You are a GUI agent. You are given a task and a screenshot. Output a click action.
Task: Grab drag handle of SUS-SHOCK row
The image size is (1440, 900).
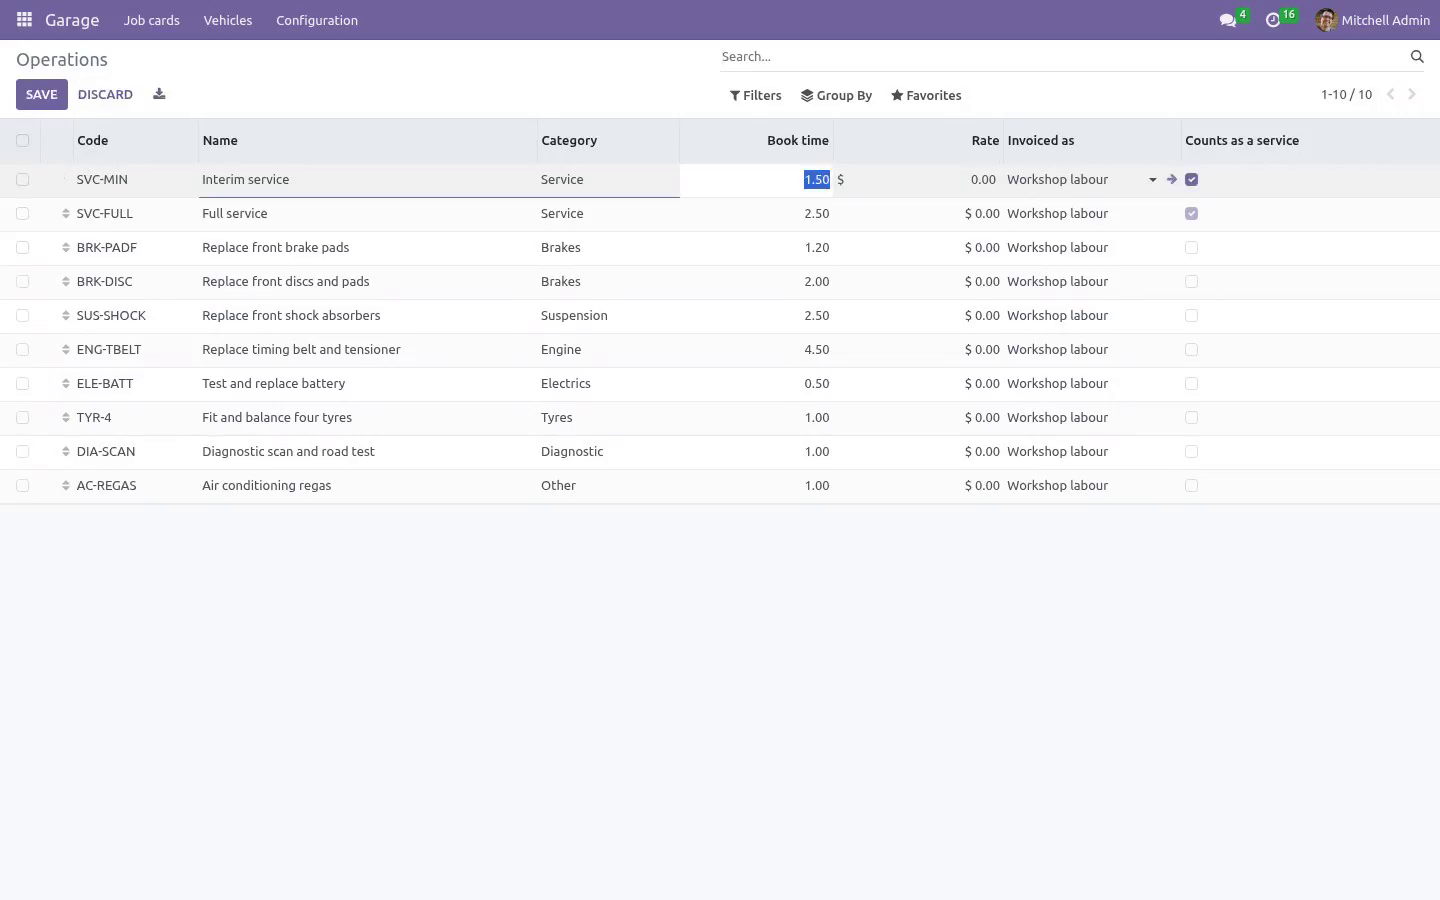[x=66, y=316]
